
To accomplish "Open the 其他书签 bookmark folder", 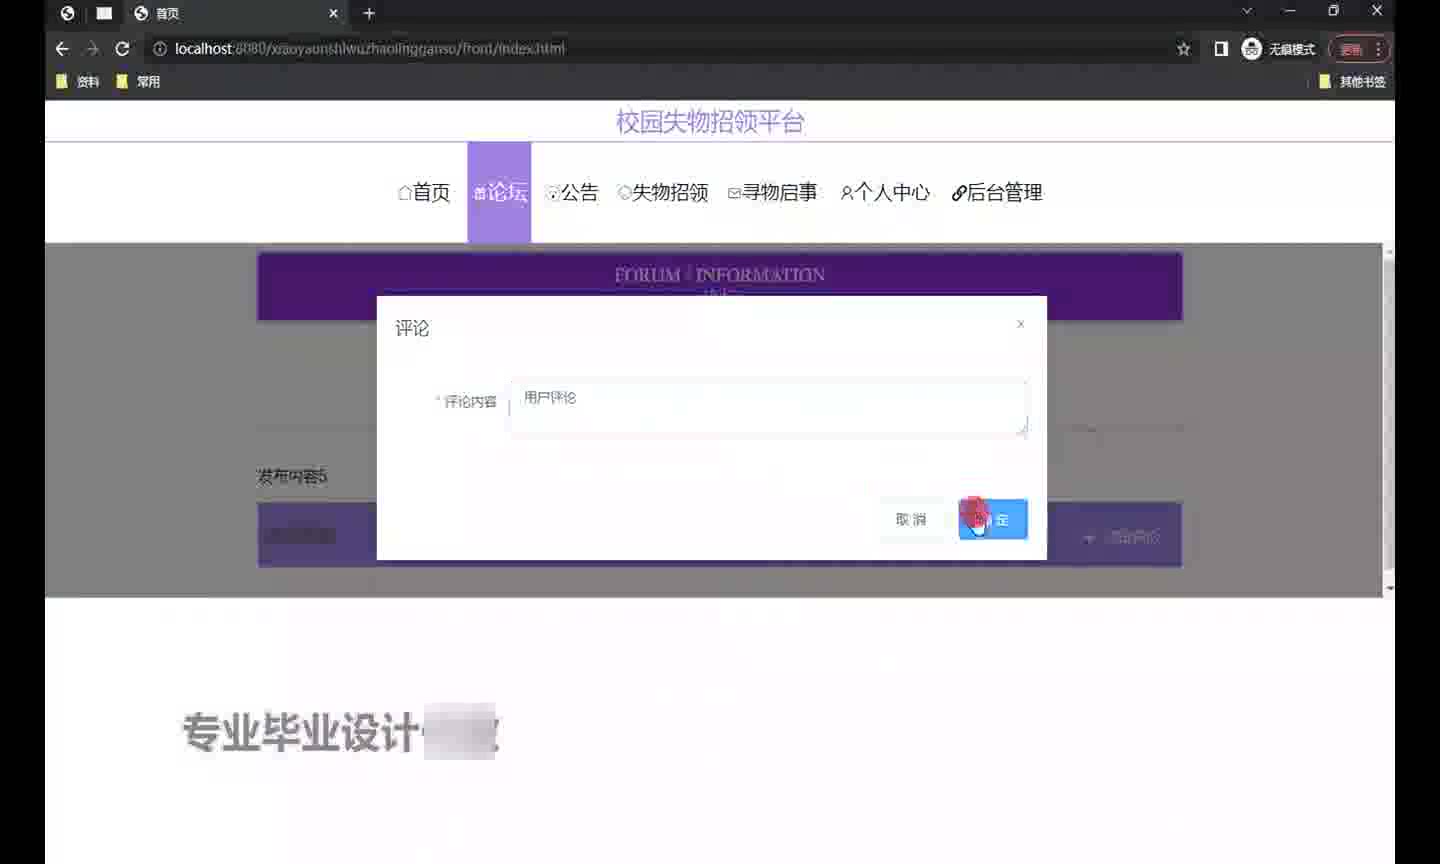I will 1352,82.
